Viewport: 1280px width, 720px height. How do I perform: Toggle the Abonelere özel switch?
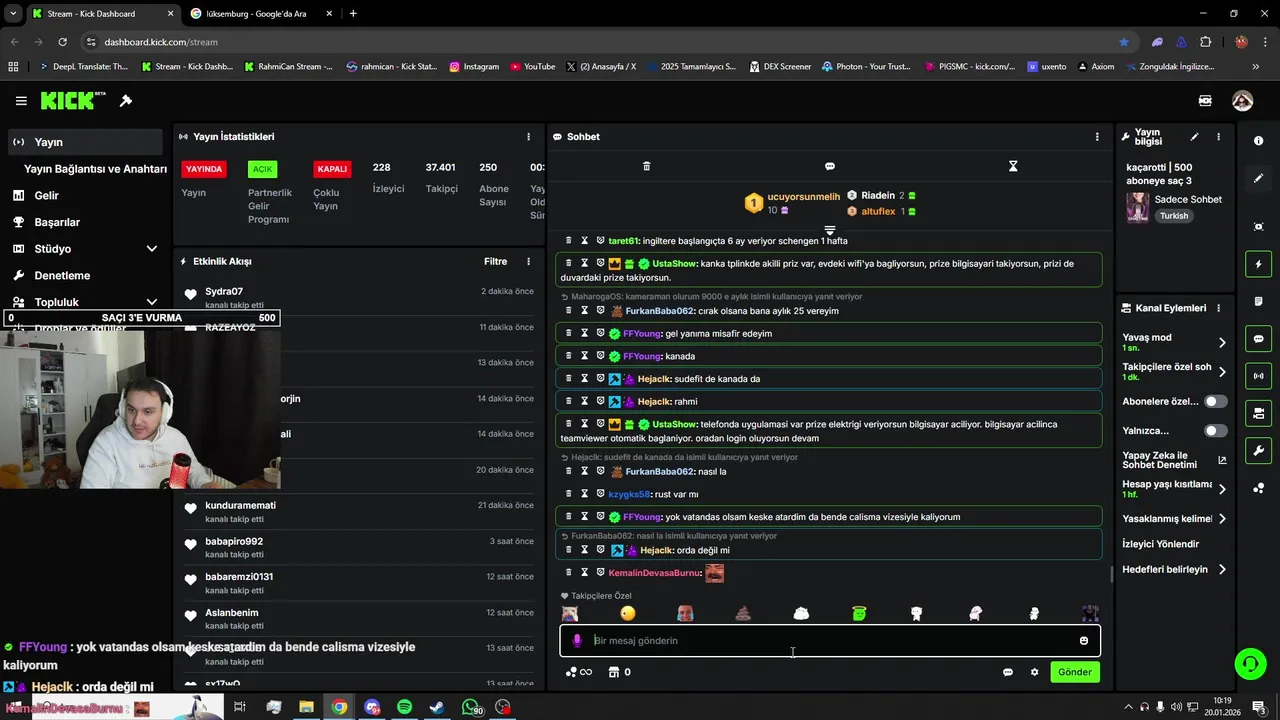coord(1216,401)
